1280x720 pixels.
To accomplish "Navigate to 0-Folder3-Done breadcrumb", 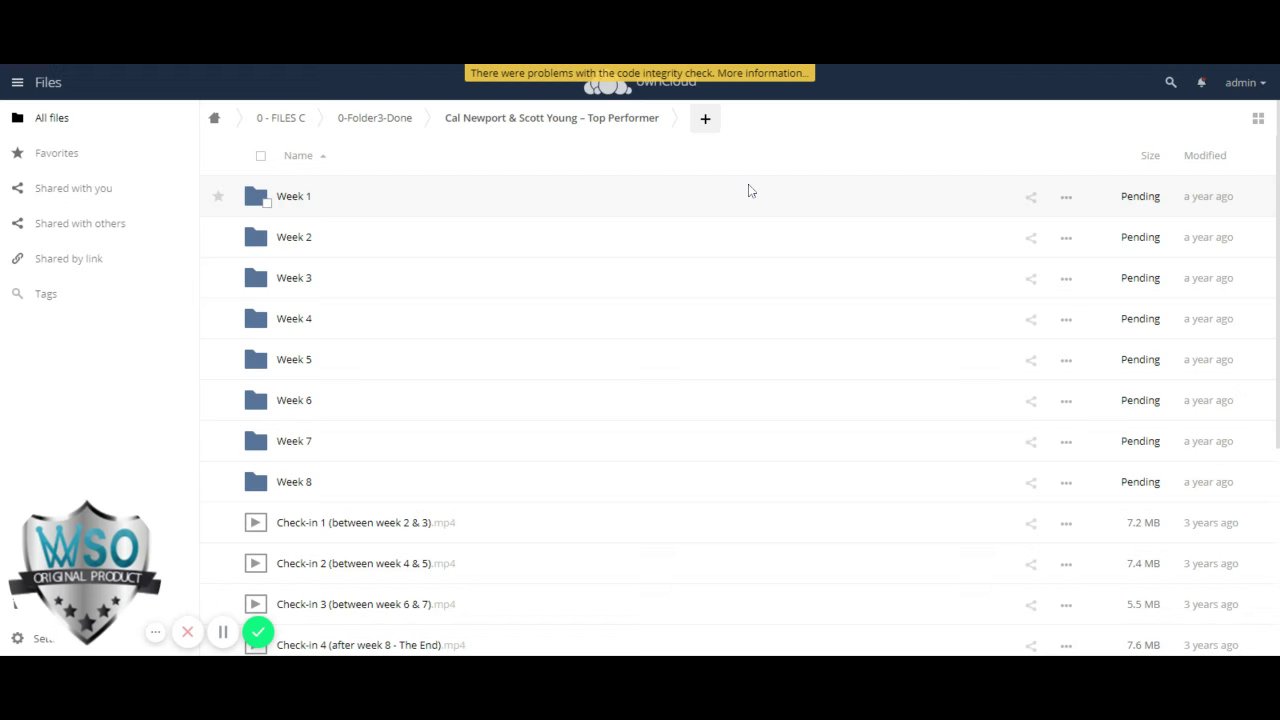I will point(375,118).
